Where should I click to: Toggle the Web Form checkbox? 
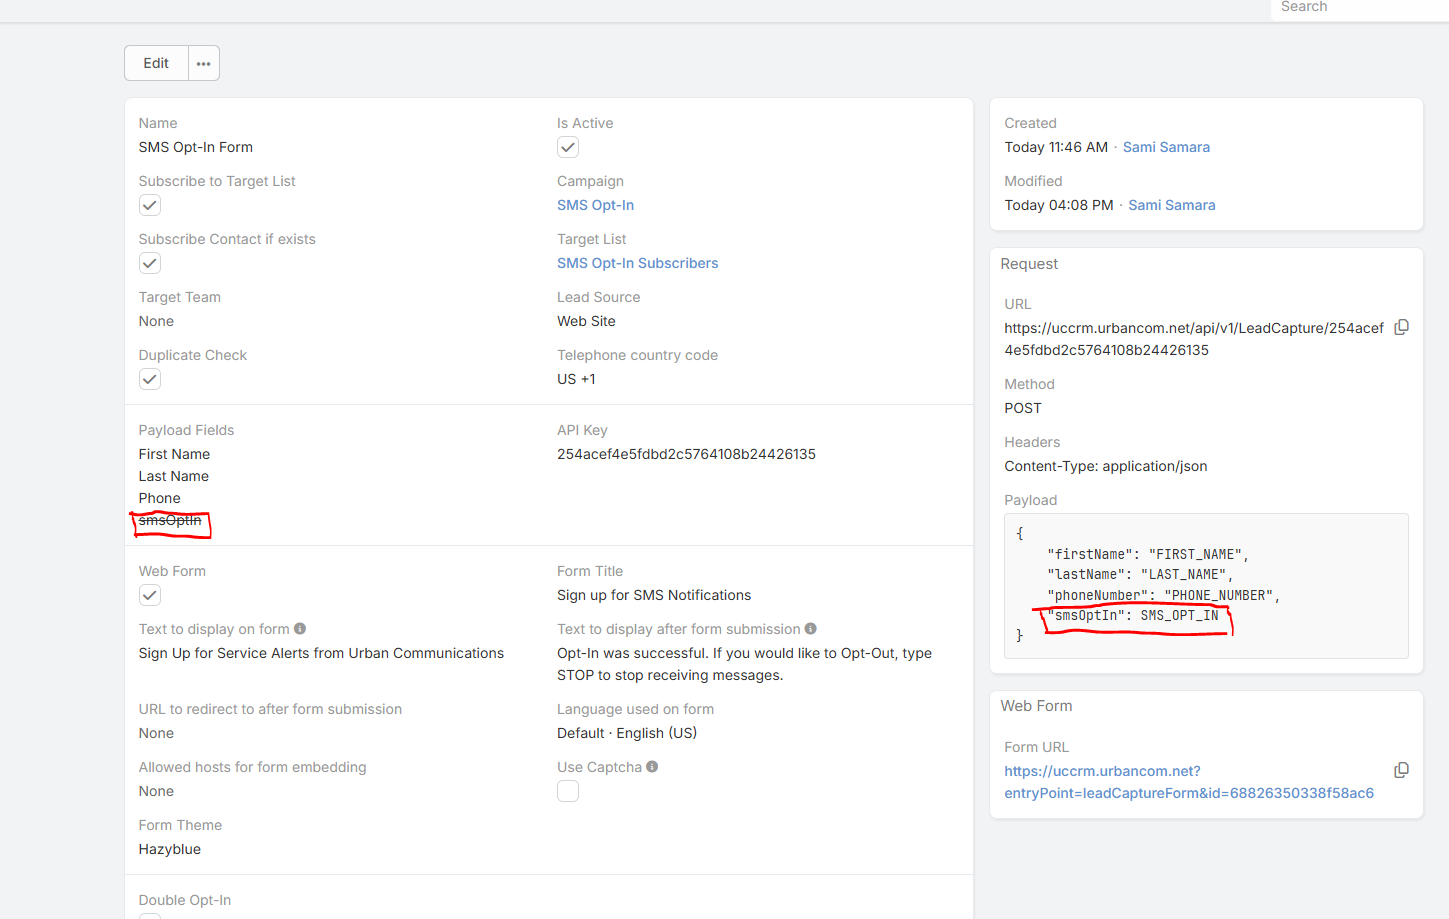(x=150, y=595)
